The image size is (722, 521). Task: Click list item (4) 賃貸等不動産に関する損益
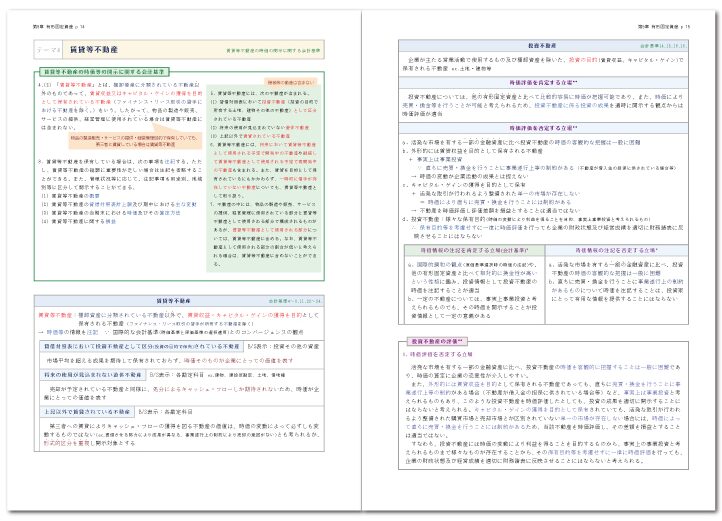[x=79, y=222]
